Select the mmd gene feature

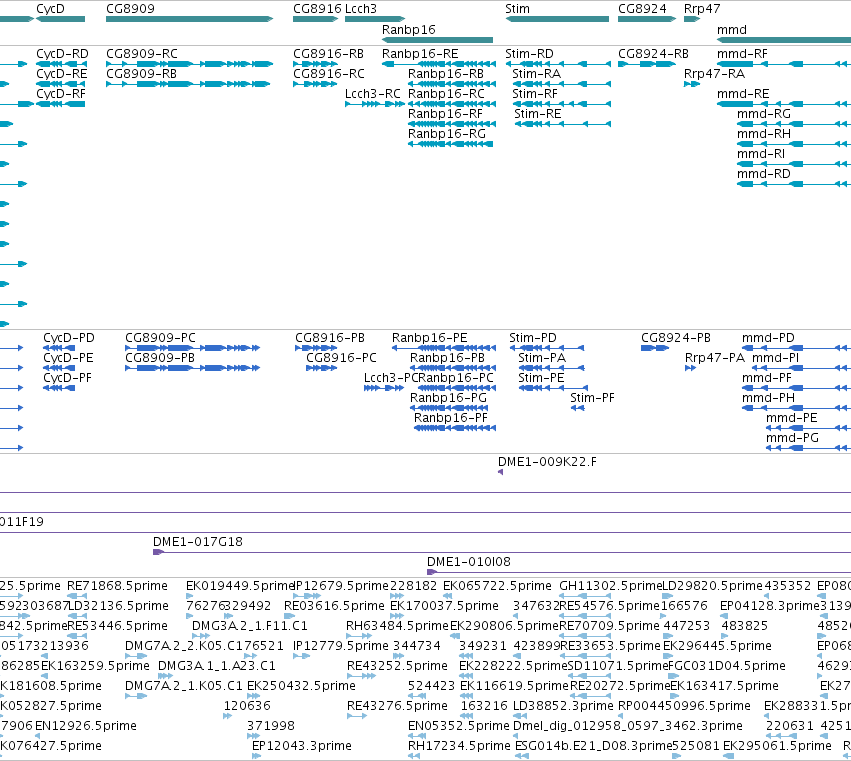point(784,40)
